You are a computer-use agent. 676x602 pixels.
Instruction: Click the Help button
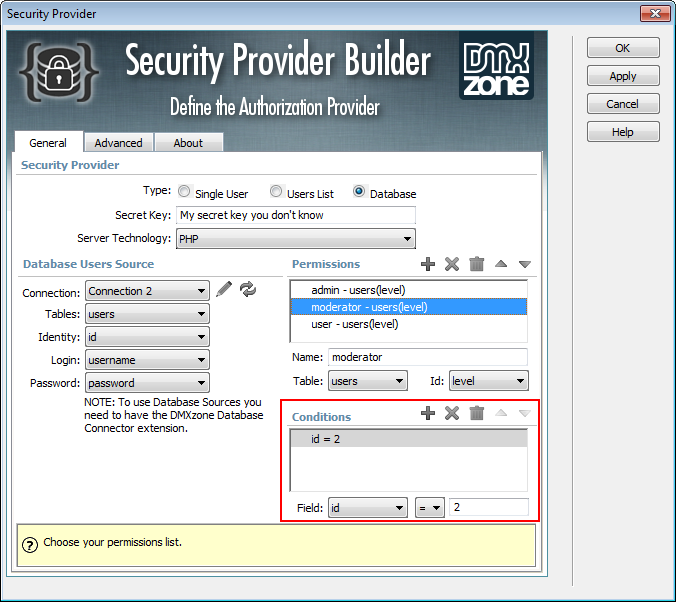click(x=623, y=132)
